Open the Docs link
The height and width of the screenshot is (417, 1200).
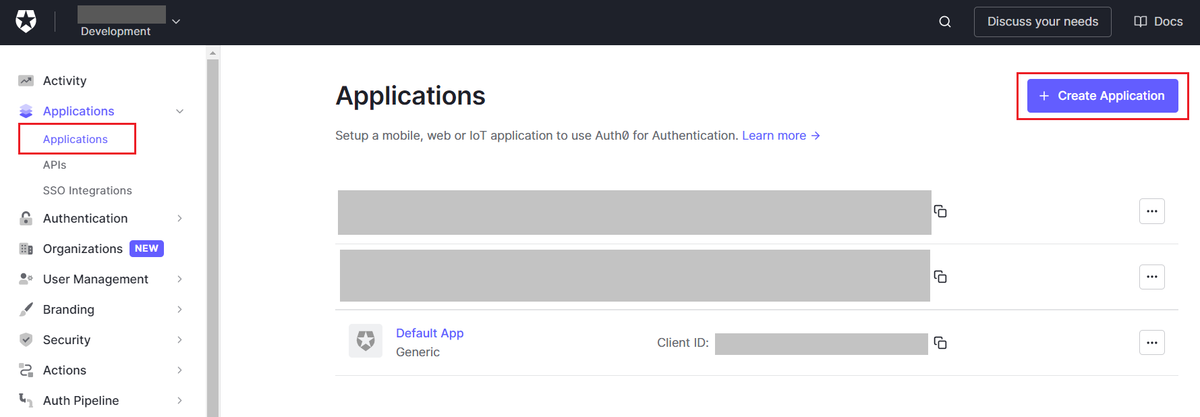click(1158, 22)
